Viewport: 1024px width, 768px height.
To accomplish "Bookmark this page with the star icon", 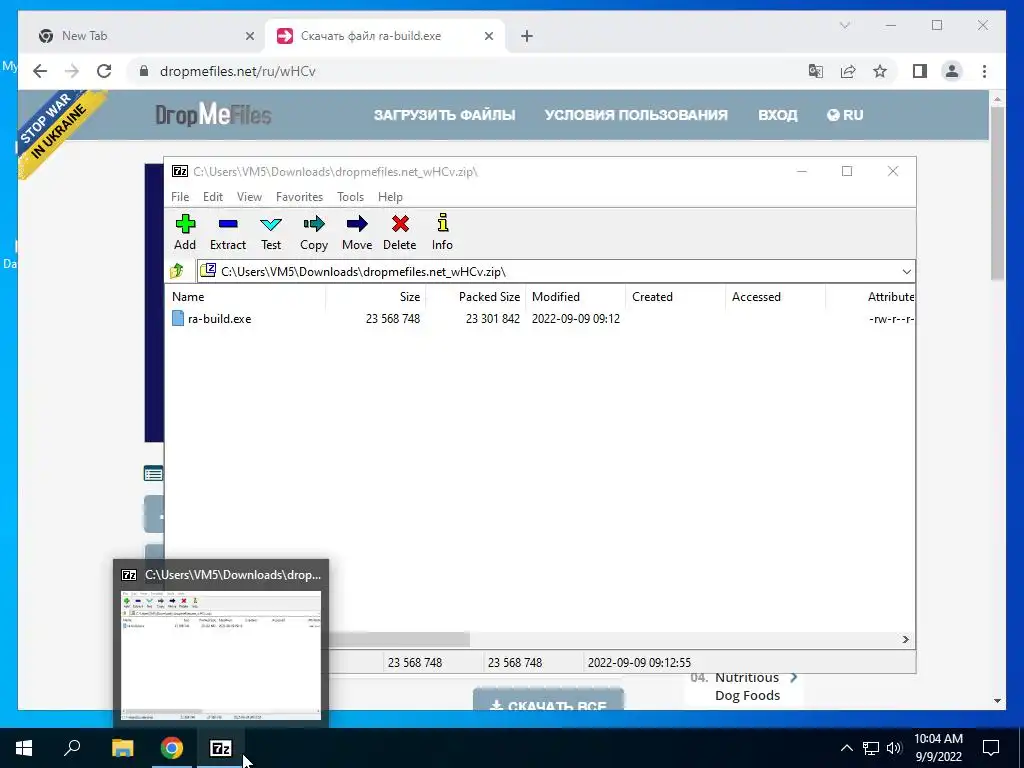I will (x=880, y=71).
